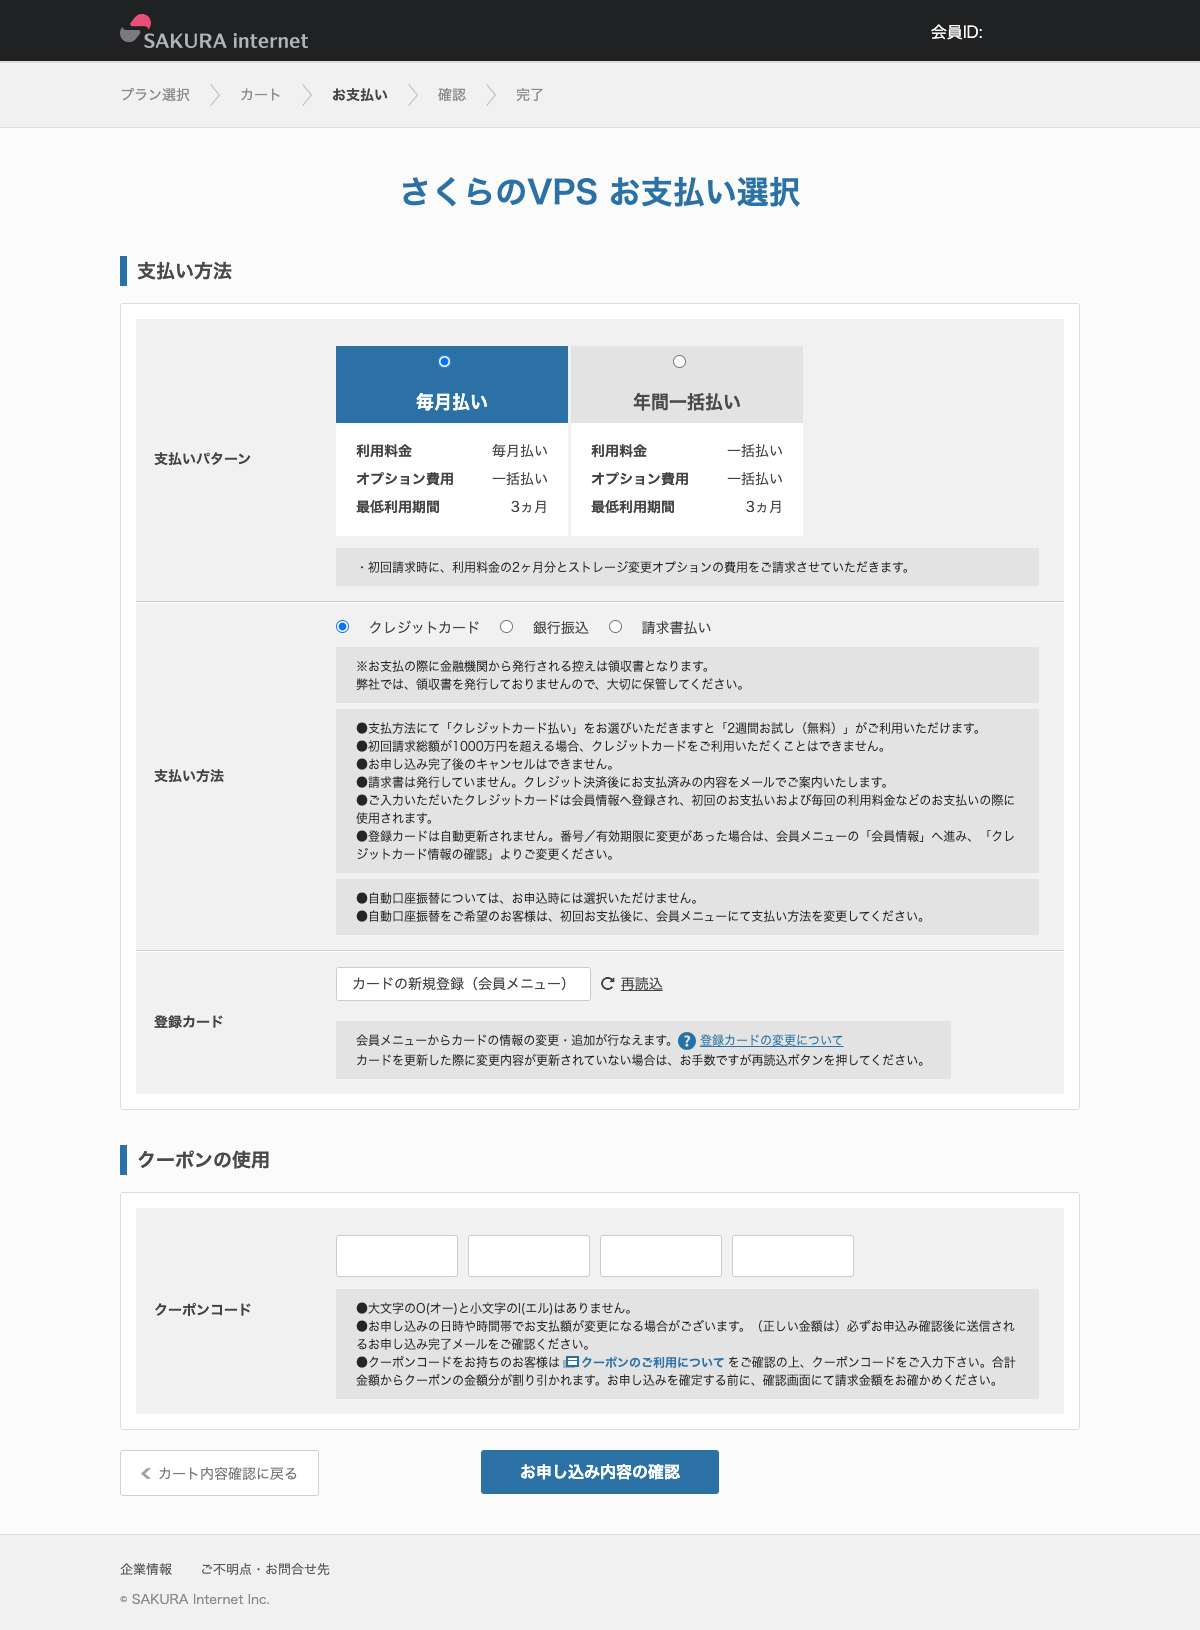
Task: Open クーポンのご利用について link
Action: point(652,1362)
